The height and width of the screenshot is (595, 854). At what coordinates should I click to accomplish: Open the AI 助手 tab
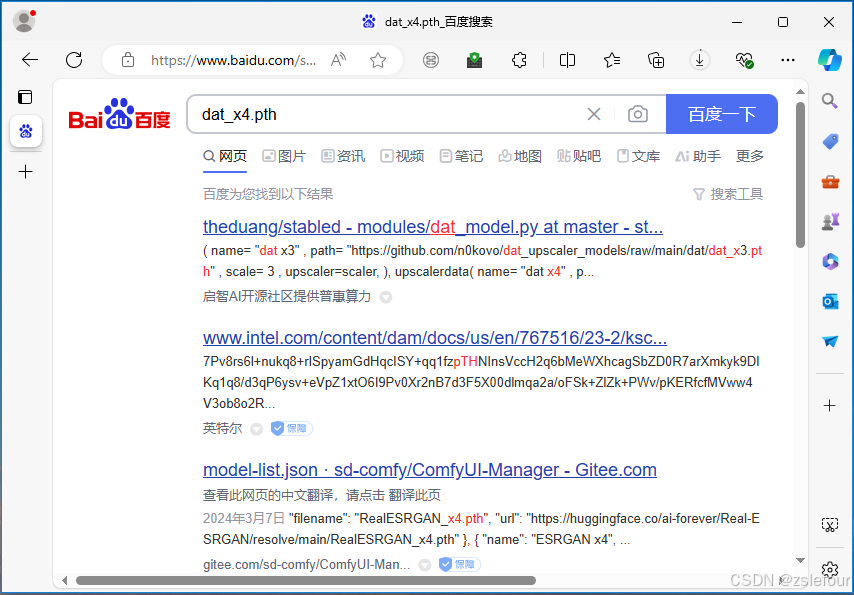(698, 156)
